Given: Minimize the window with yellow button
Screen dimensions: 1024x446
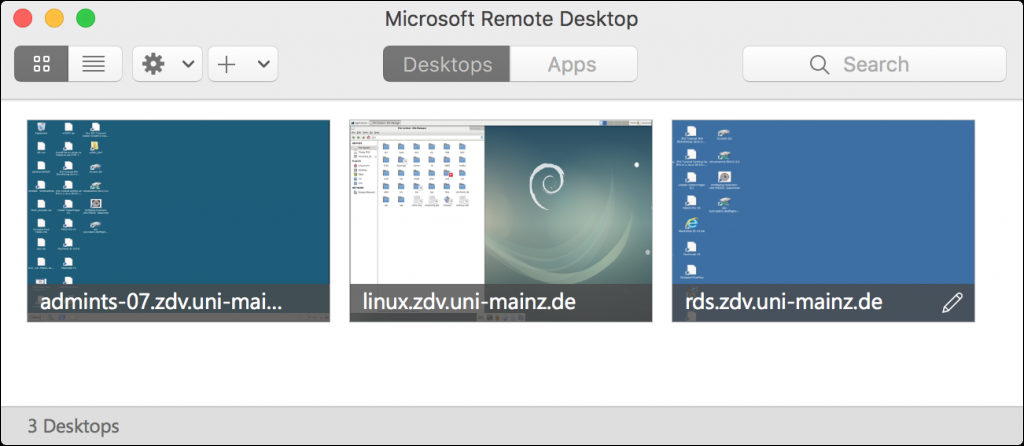Looking at the screenshot, I should [54, 18].
